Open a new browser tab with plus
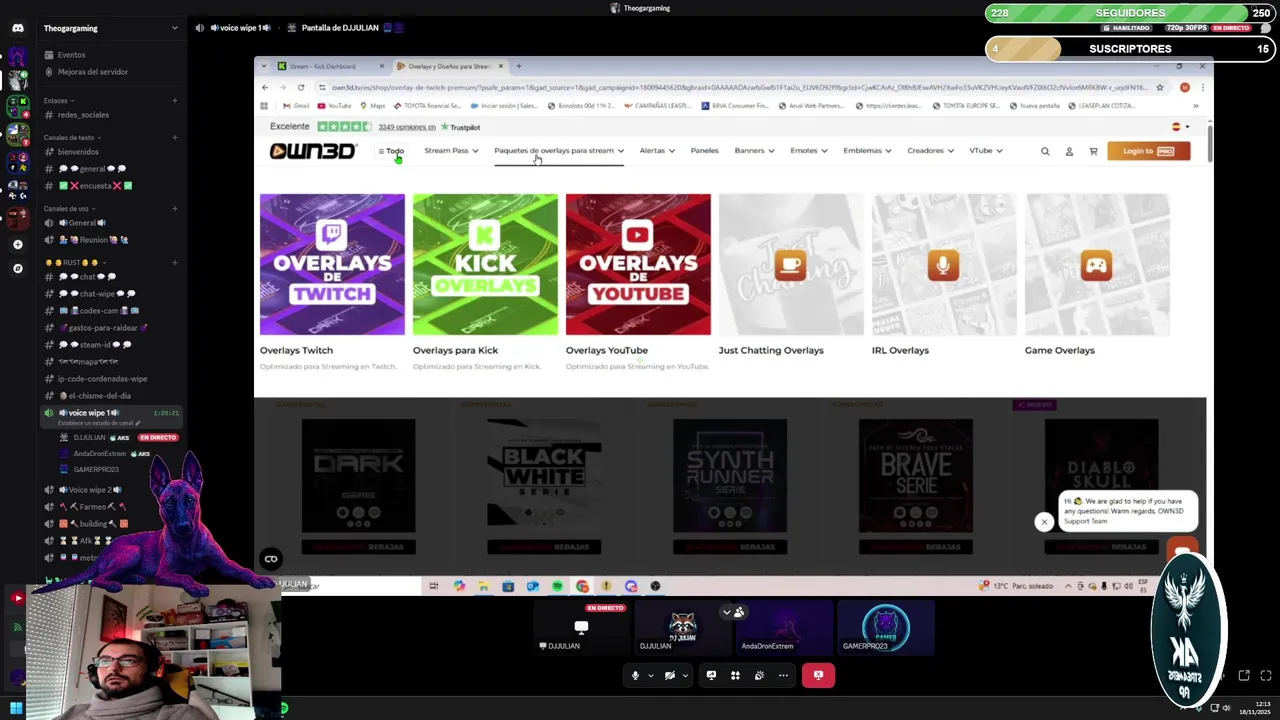The height and width of the screenshot is (720, 1280). [518, 66]
